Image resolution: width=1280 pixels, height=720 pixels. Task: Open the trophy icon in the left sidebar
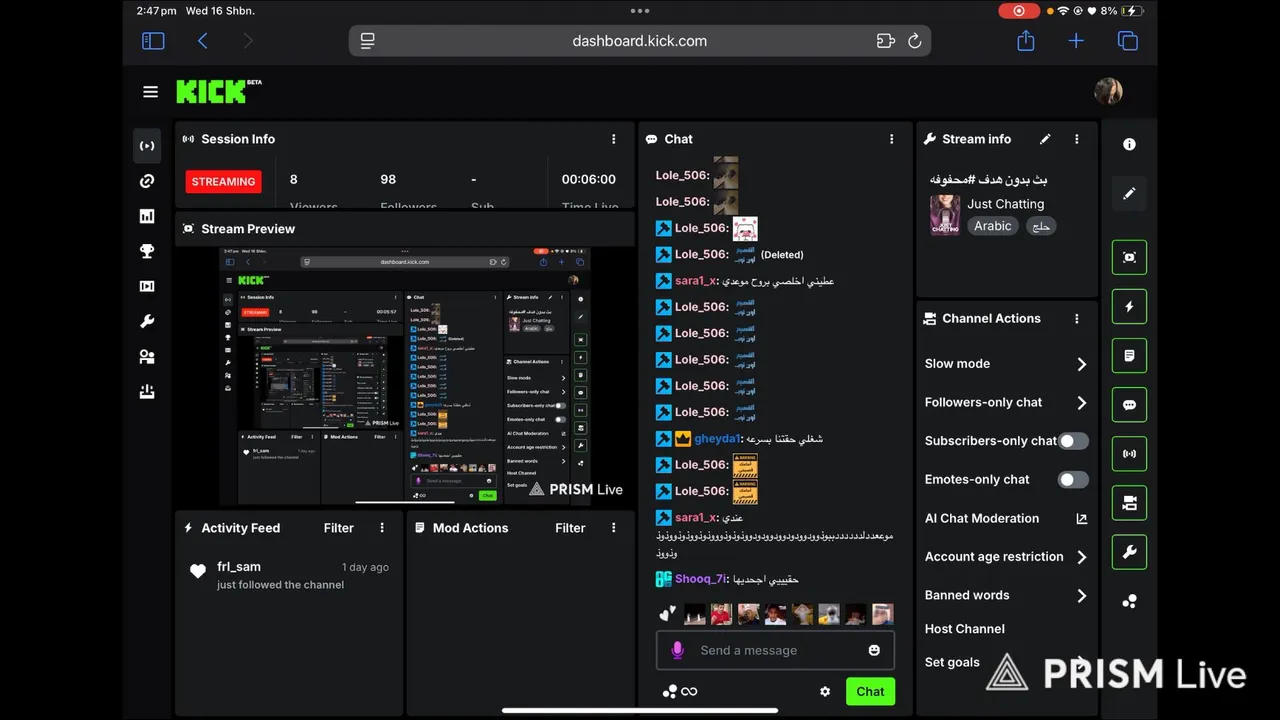coord(147,251)
